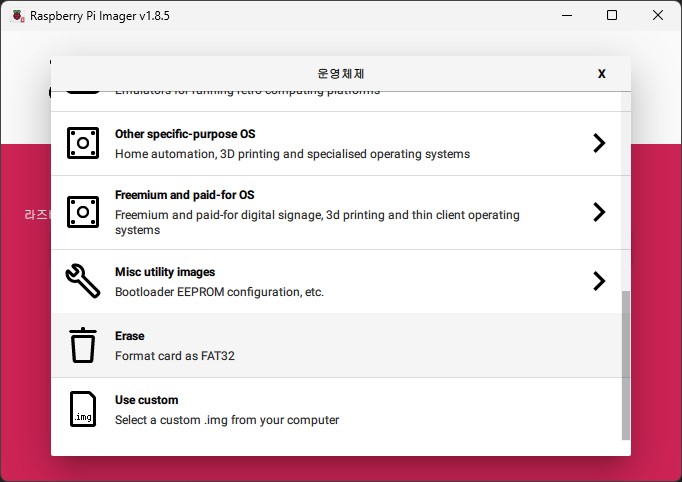Open Misc utility images submenu arrow

coord(599,281)
